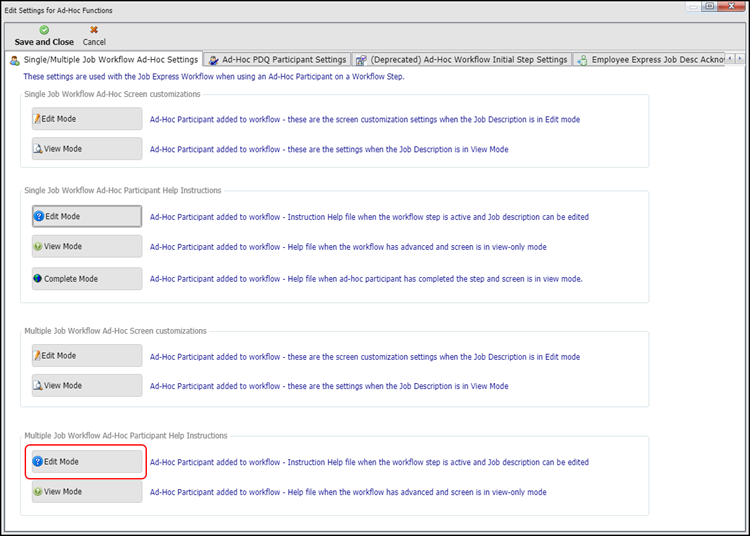
Task: Click View Mode under Single Job Screen customizations
Action: pyautogui.click(x=87, y=148)
